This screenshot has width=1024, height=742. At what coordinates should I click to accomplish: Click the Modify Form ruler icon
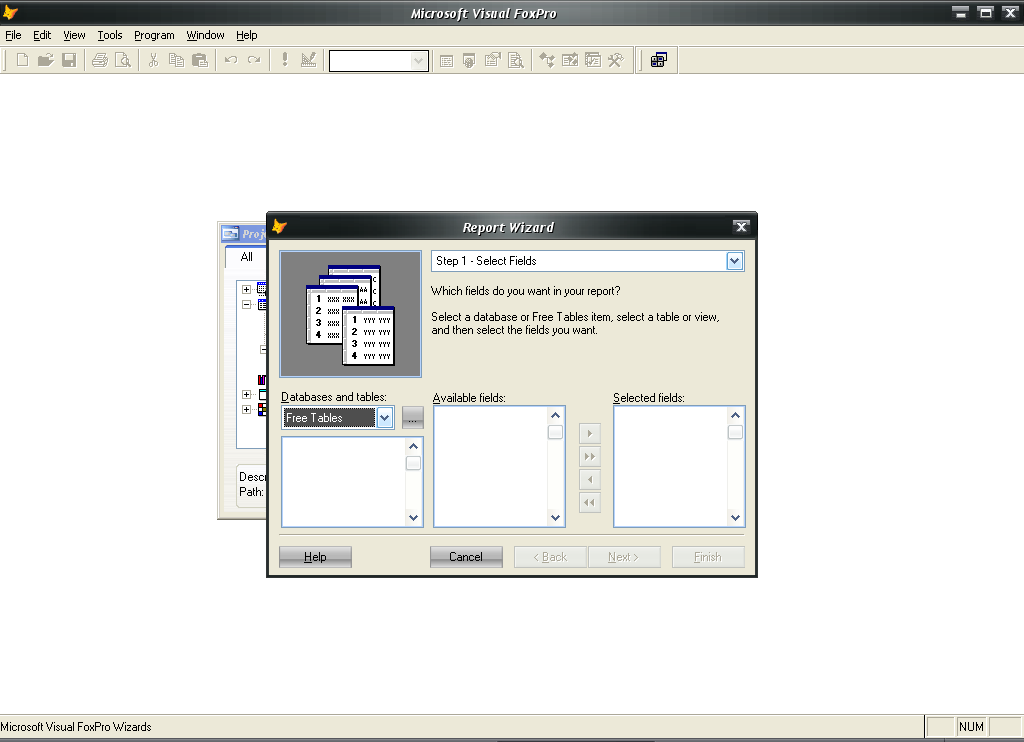[308, 61]
